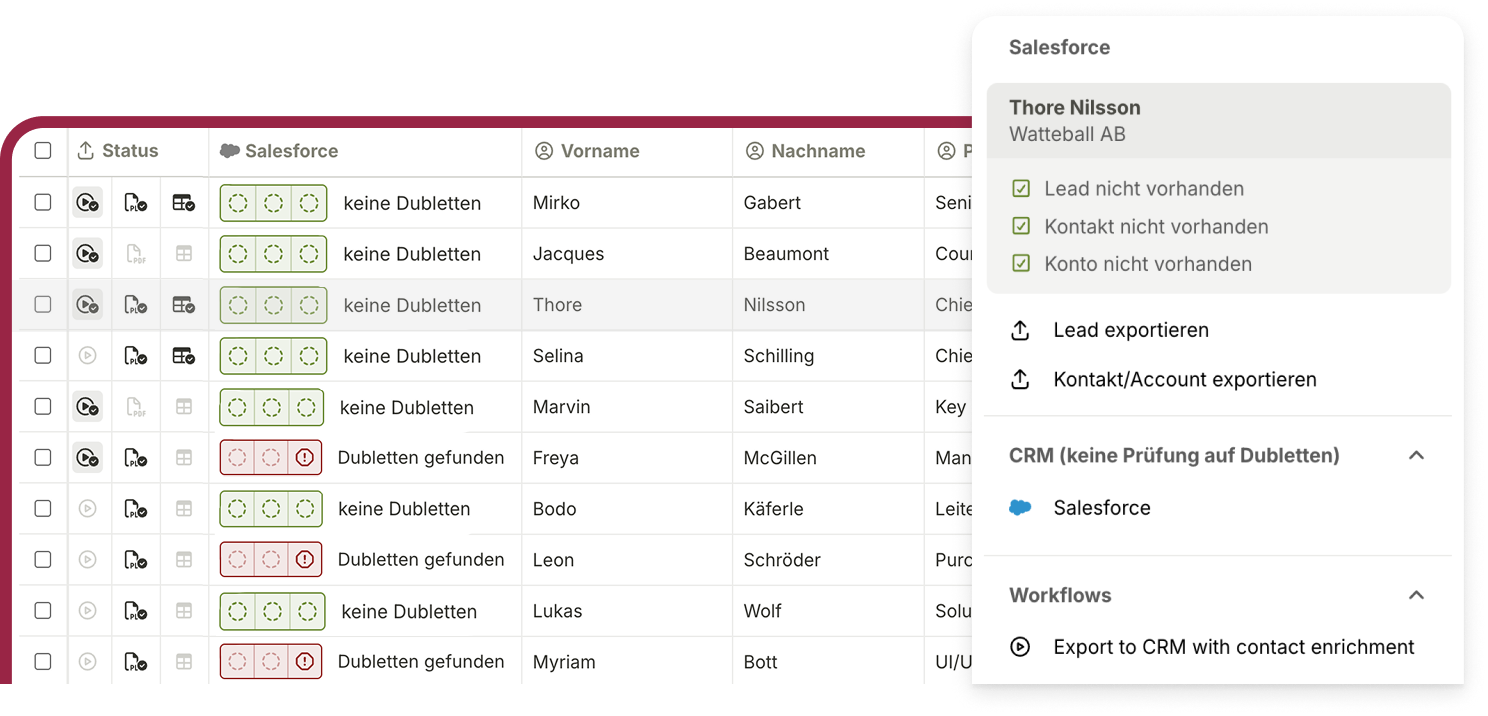The image size is (1488, 716).
Task: Click the greyed PDF icon in Jacques' row
Action: [135, 254]
